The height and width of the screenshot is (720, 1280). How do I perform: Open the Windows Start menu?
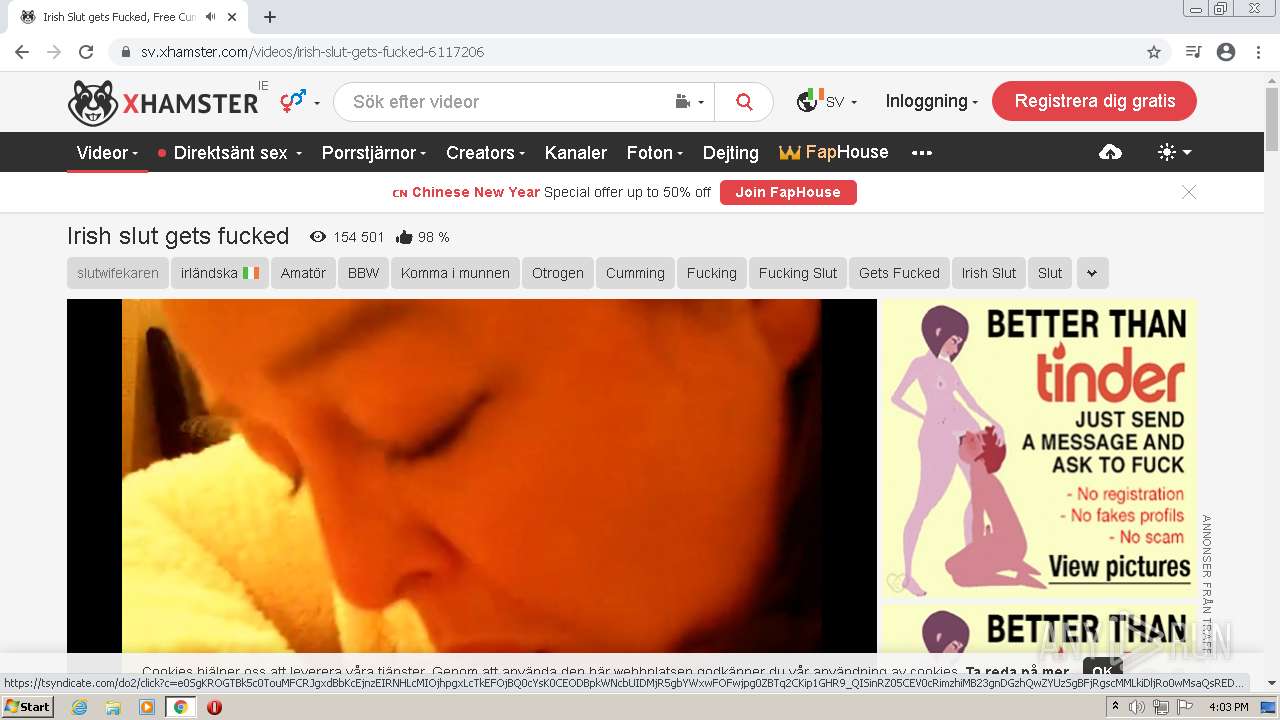[x=28, y=707]
